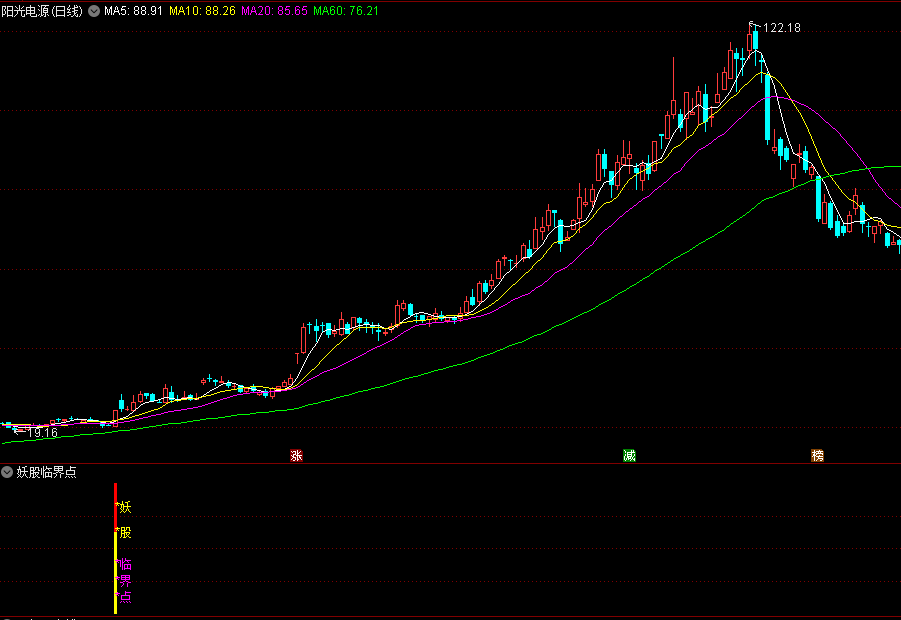This screenshot has width=901, height=620.
Task: Click the magenta 点 signal character
Action: click(x=125, y=596)
